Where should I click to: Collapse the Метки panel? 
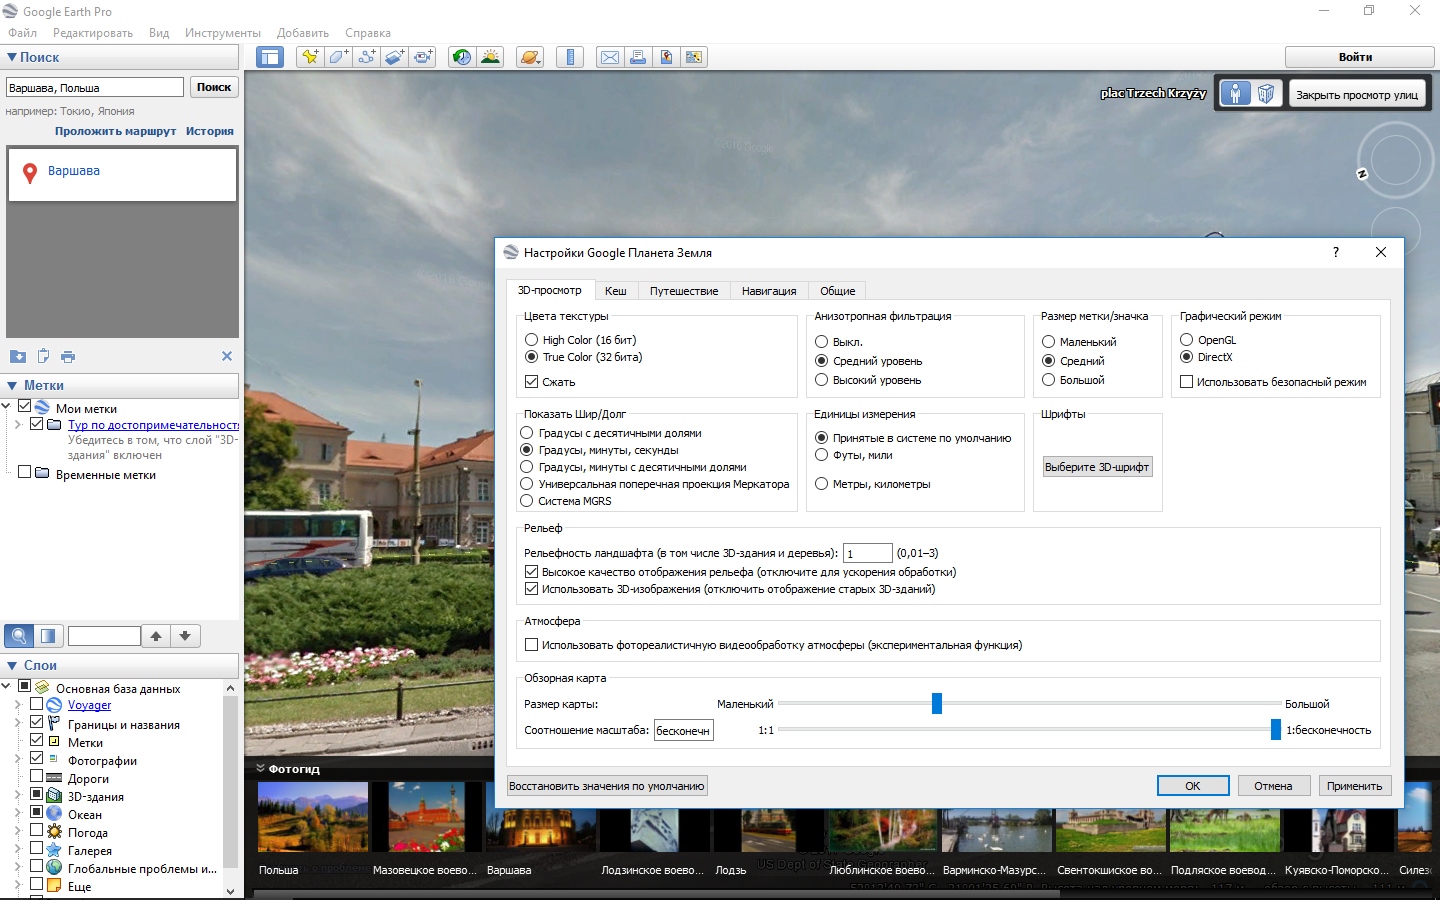pyautogui.click(x=12, y=385)
